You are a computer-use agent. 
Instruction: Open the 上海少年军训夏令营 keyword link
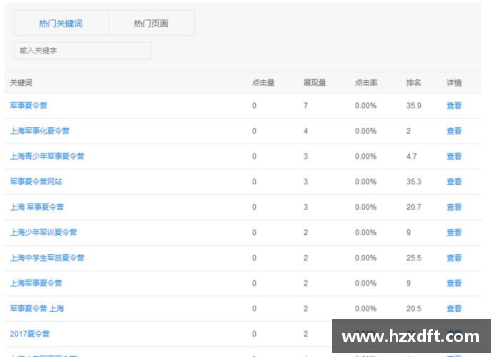point(43,232)
